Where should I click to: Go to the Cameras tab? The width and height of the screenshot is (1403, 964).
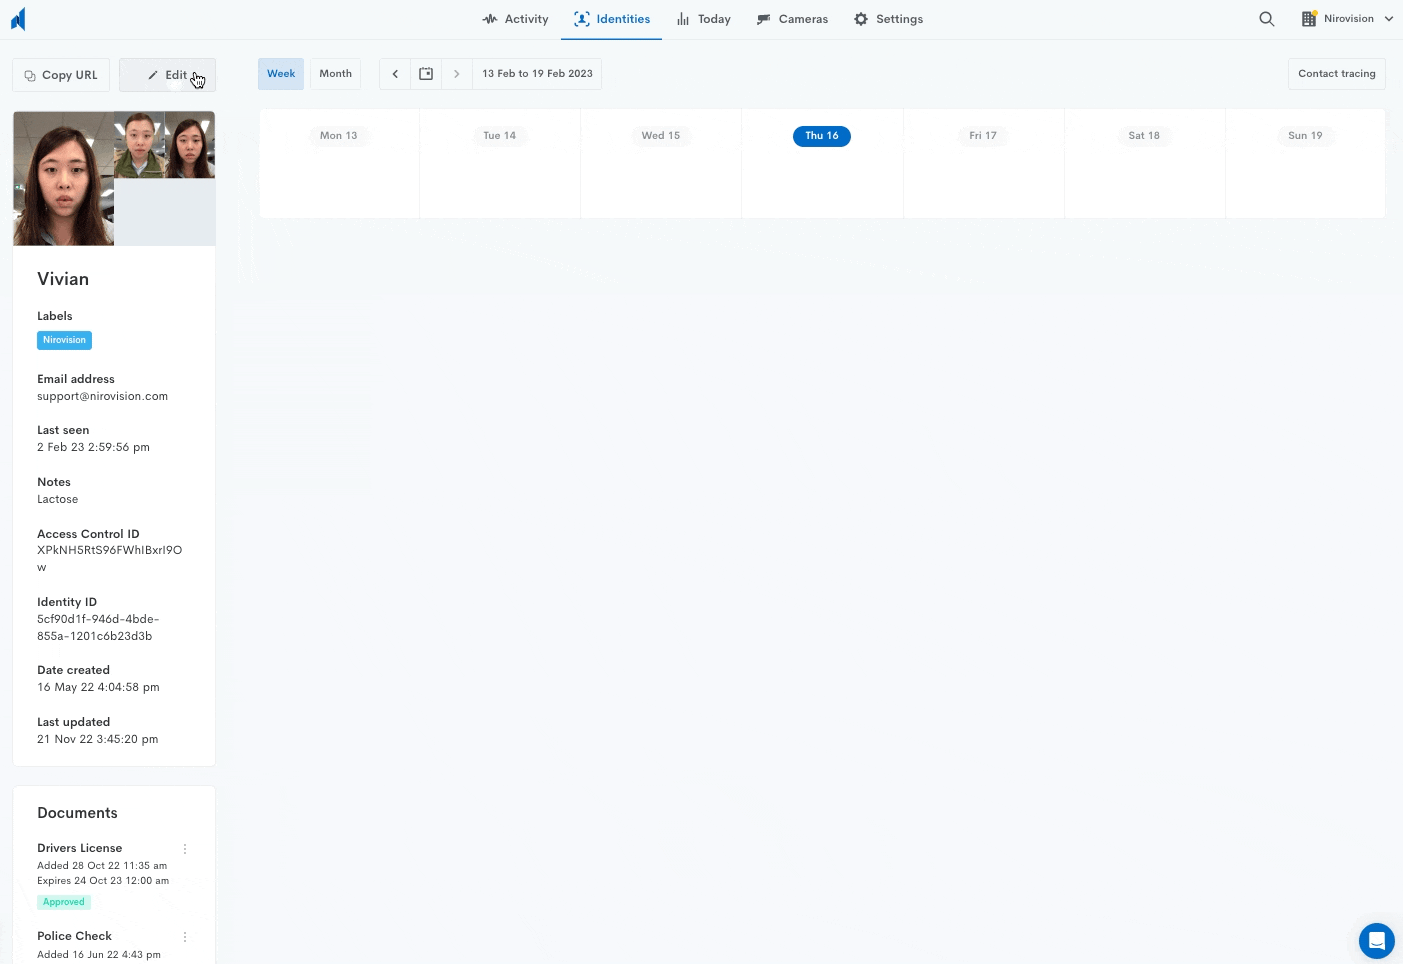click(x=792, y=19)
